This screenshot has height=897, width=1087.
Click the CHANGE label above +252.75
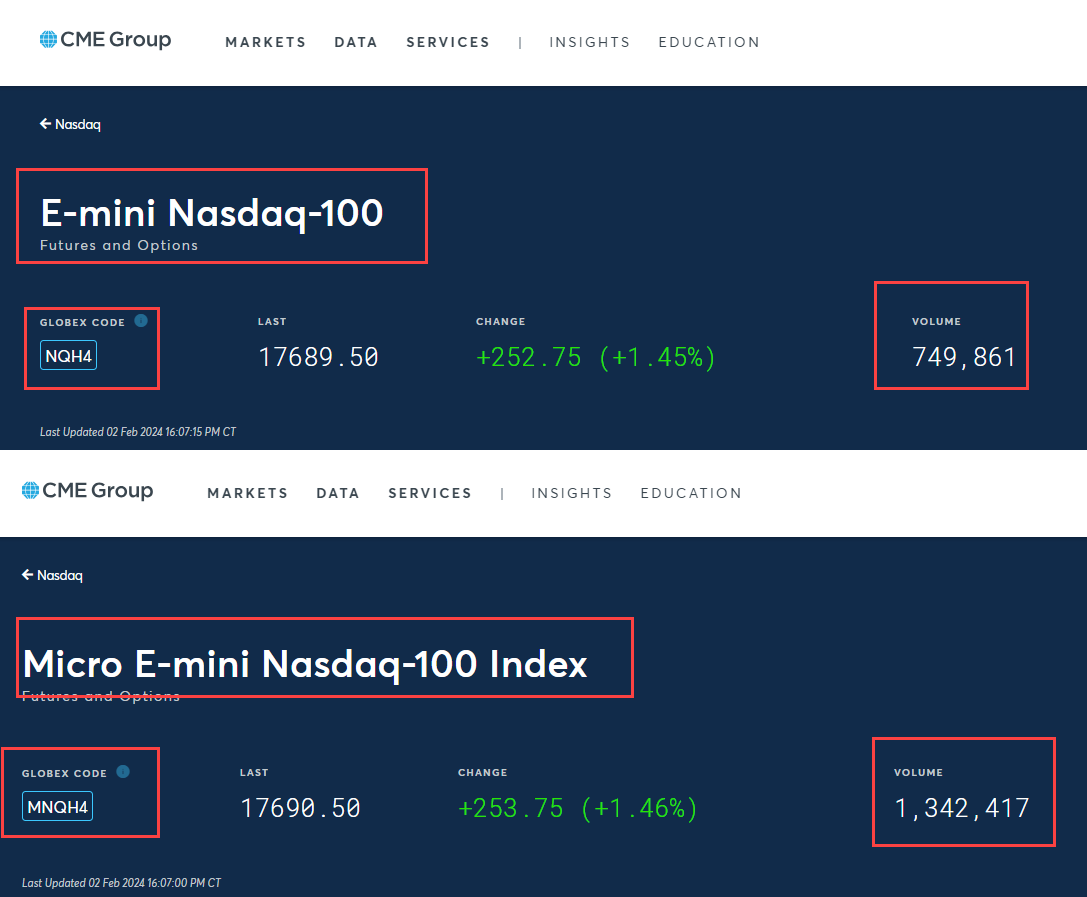[501, 322]
